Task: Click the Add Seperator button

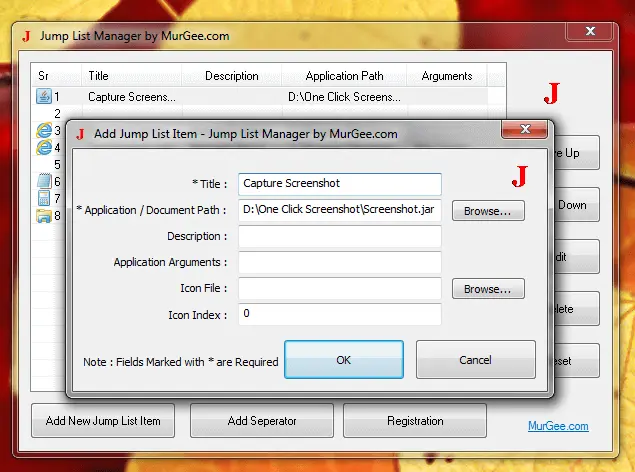Action: click(x=262, y=421)
